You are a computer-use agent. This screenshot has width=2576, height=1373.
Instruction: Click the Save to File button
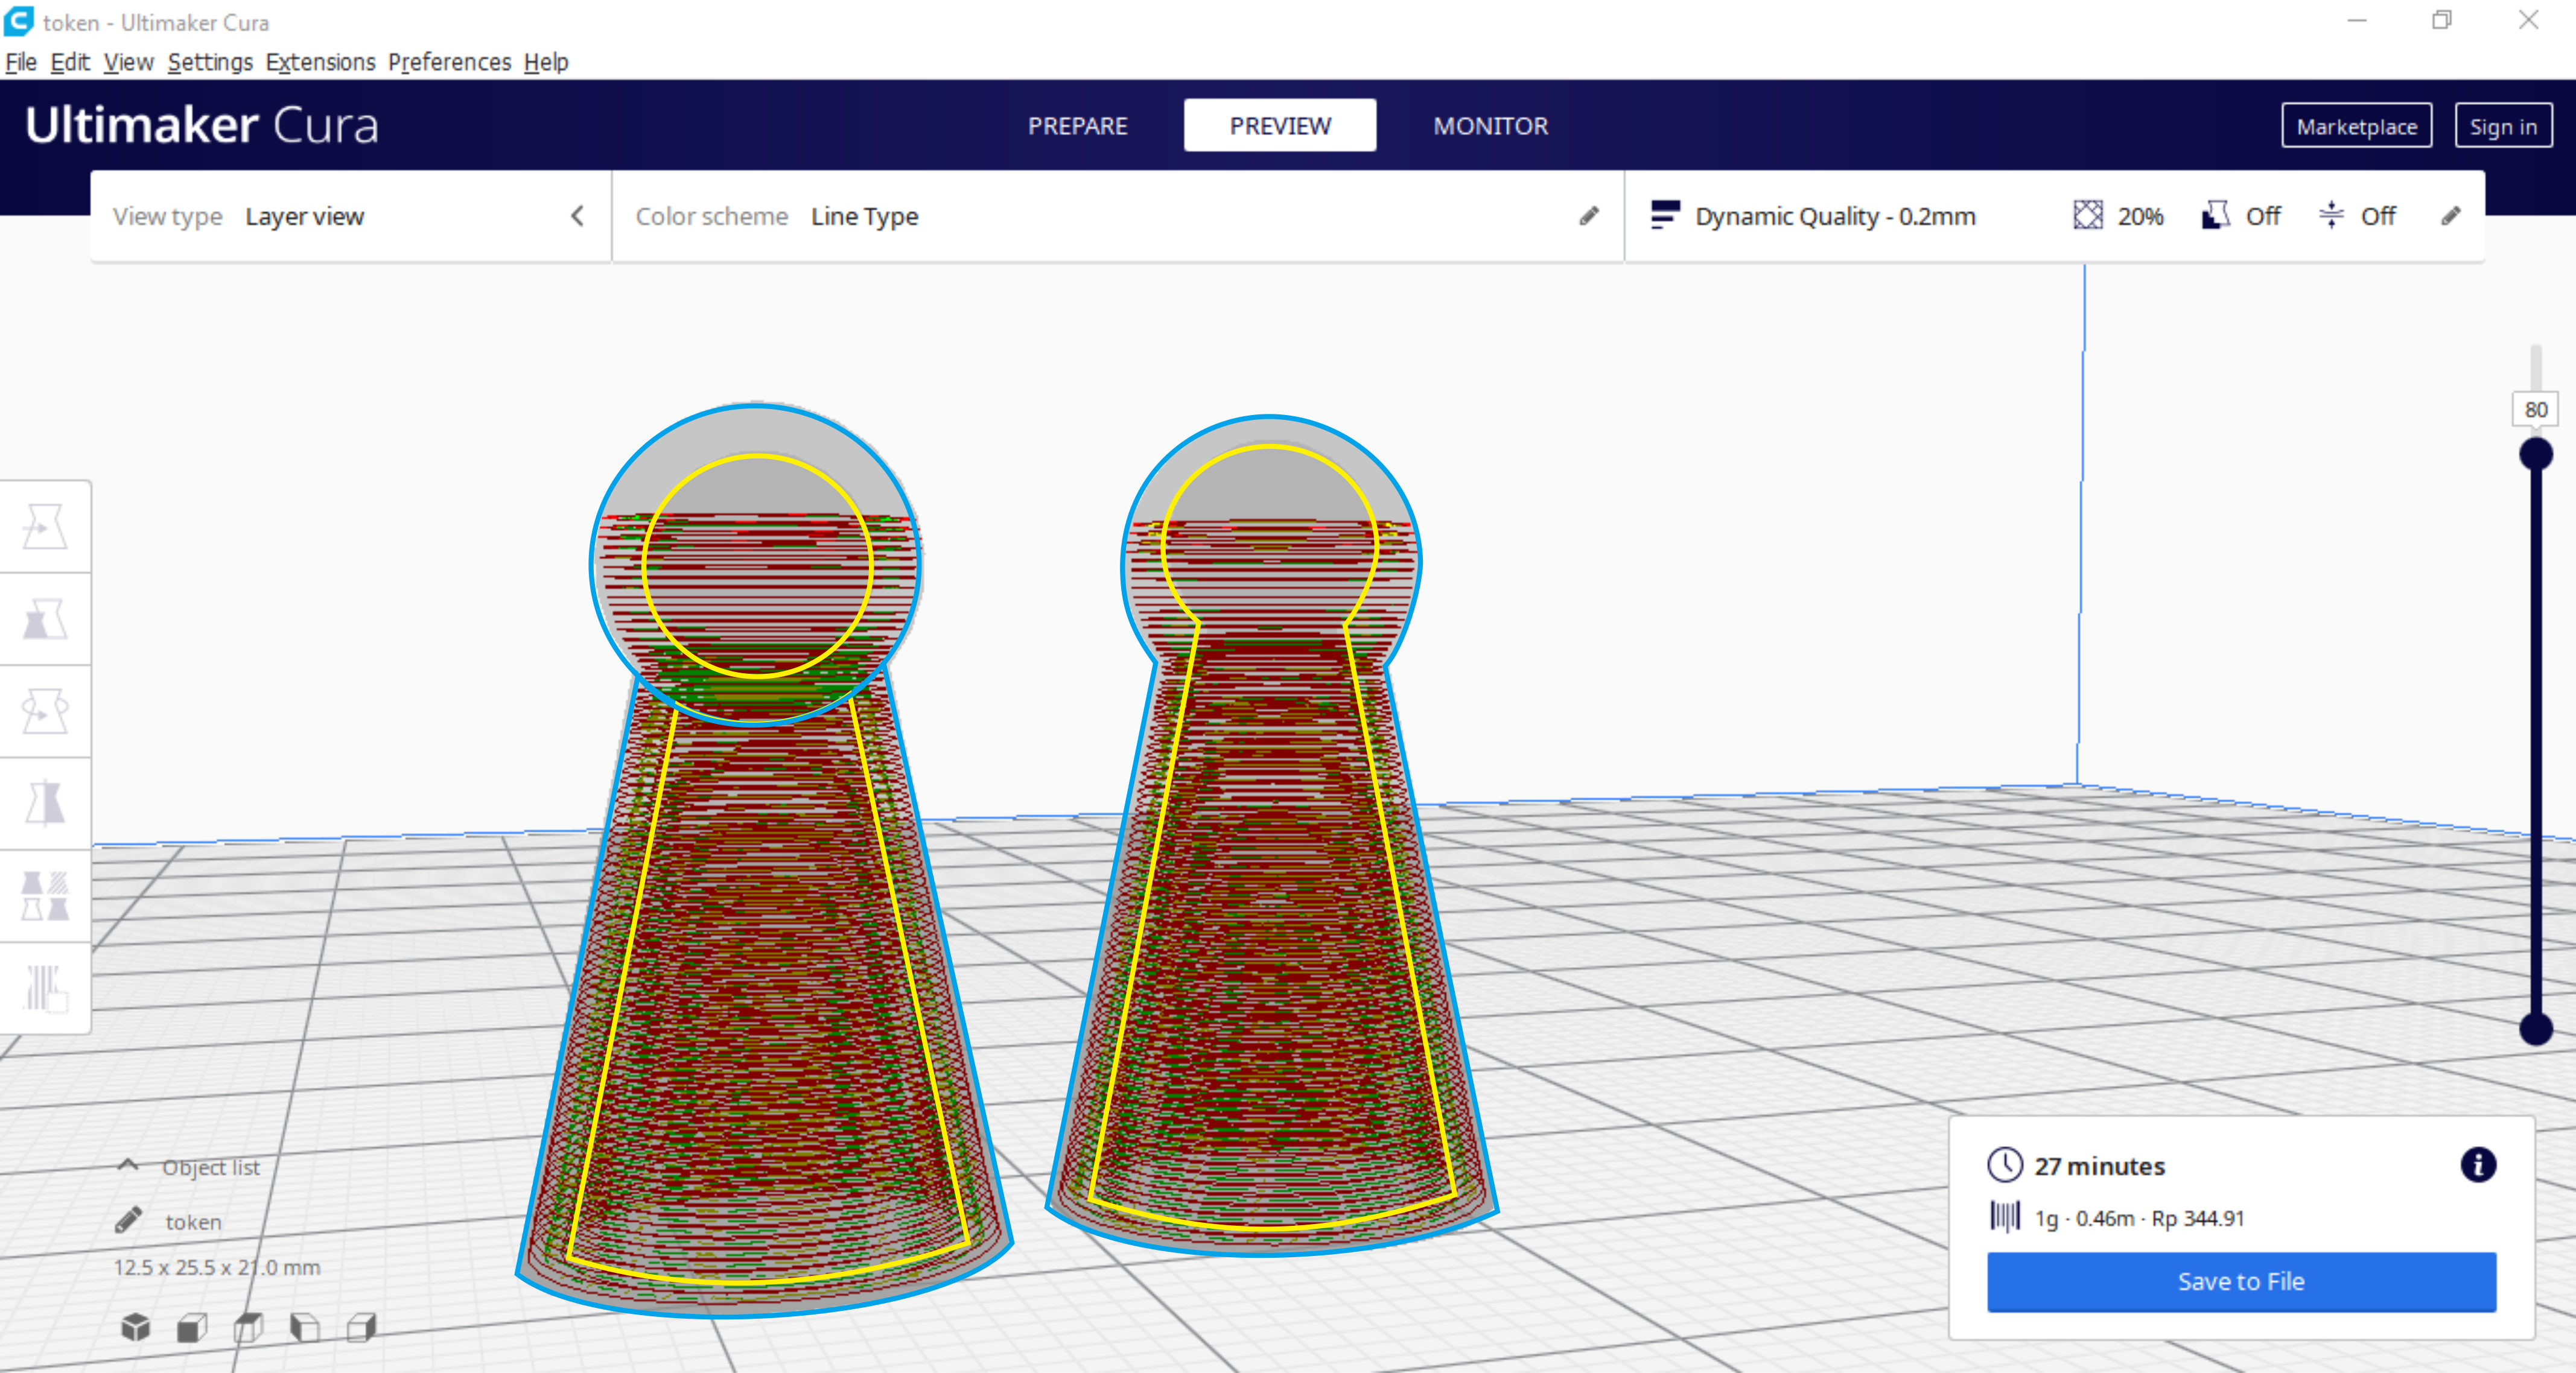click(x=2240, y=1281)
